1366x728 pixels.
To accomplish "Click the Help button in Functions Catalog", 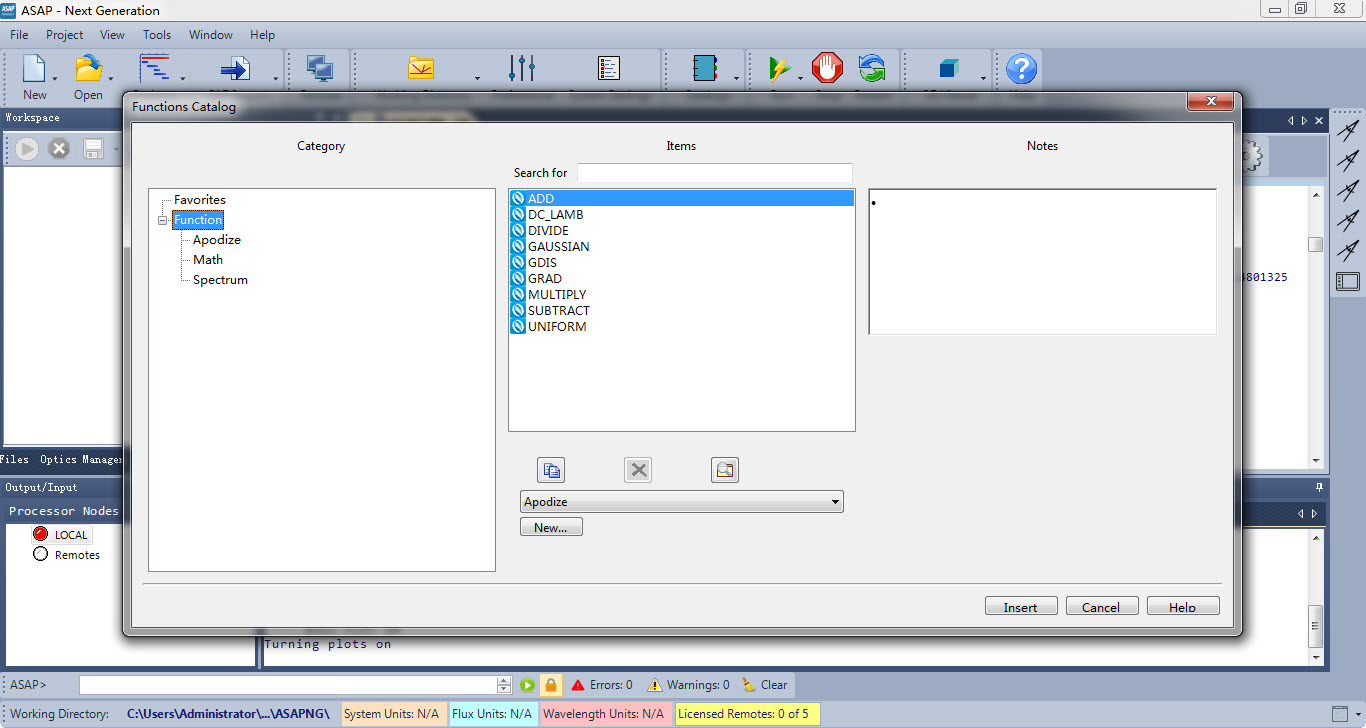I will pyautogui.click(x=1183, y=607).
